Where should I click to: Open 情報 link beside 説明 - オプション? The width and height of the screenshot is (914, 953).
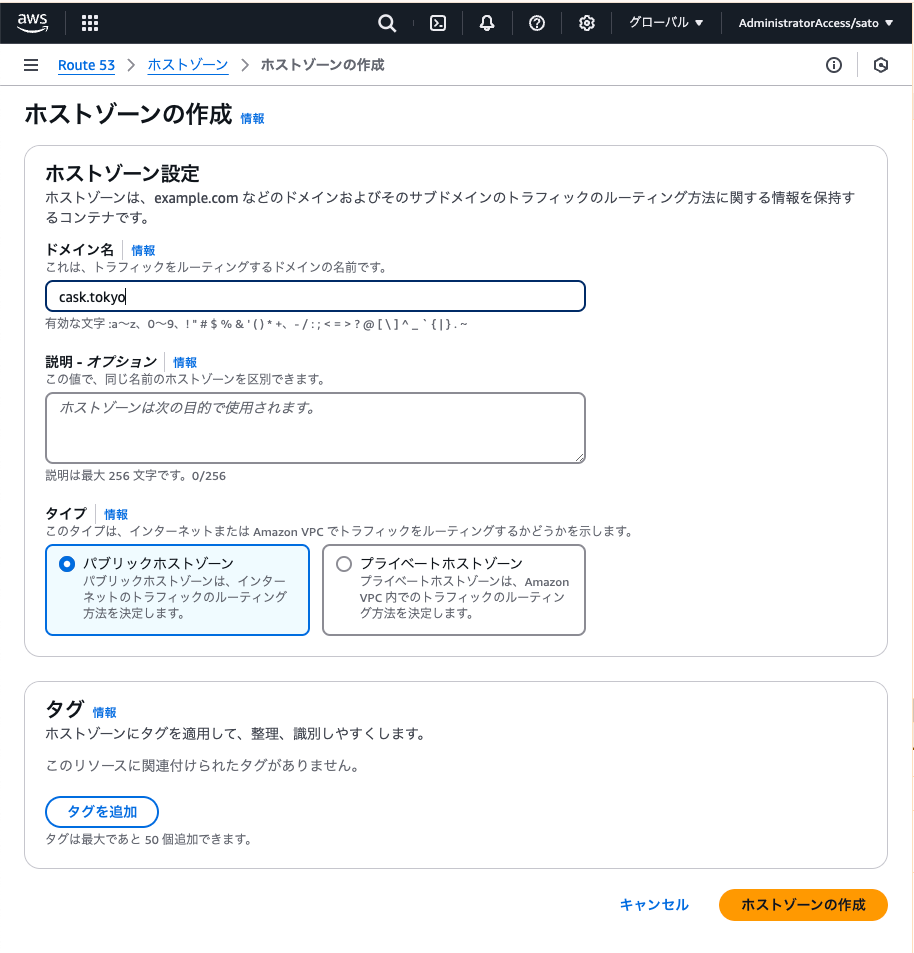pos(185,362)
